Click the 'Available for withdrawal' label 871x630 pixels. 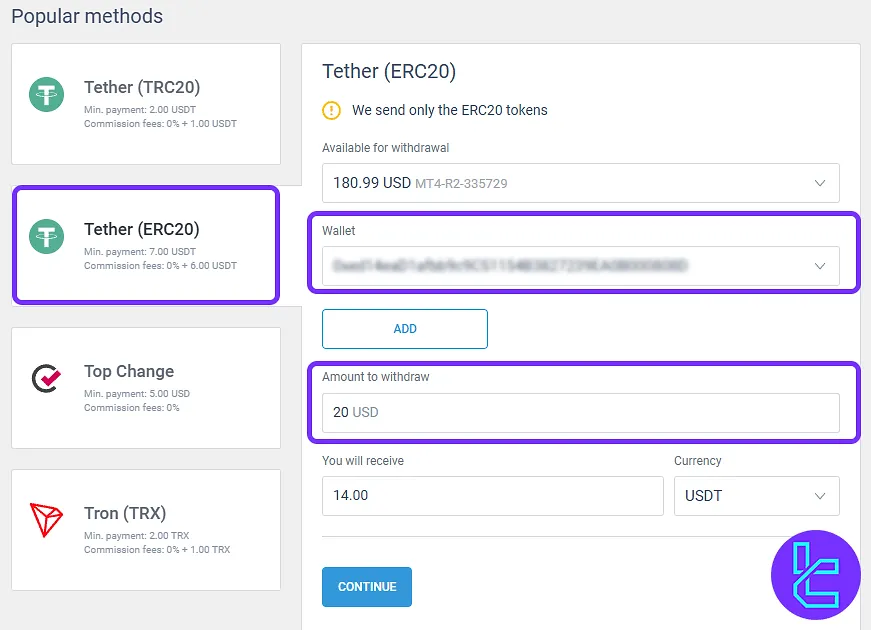[386, 148]
